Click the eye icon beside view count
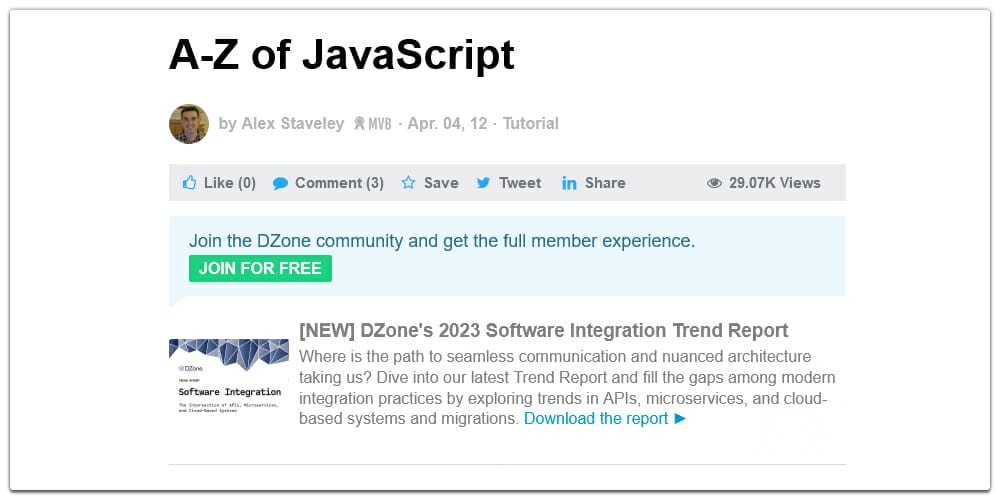This screenshot has height=500, width=1000. [714, 183]
